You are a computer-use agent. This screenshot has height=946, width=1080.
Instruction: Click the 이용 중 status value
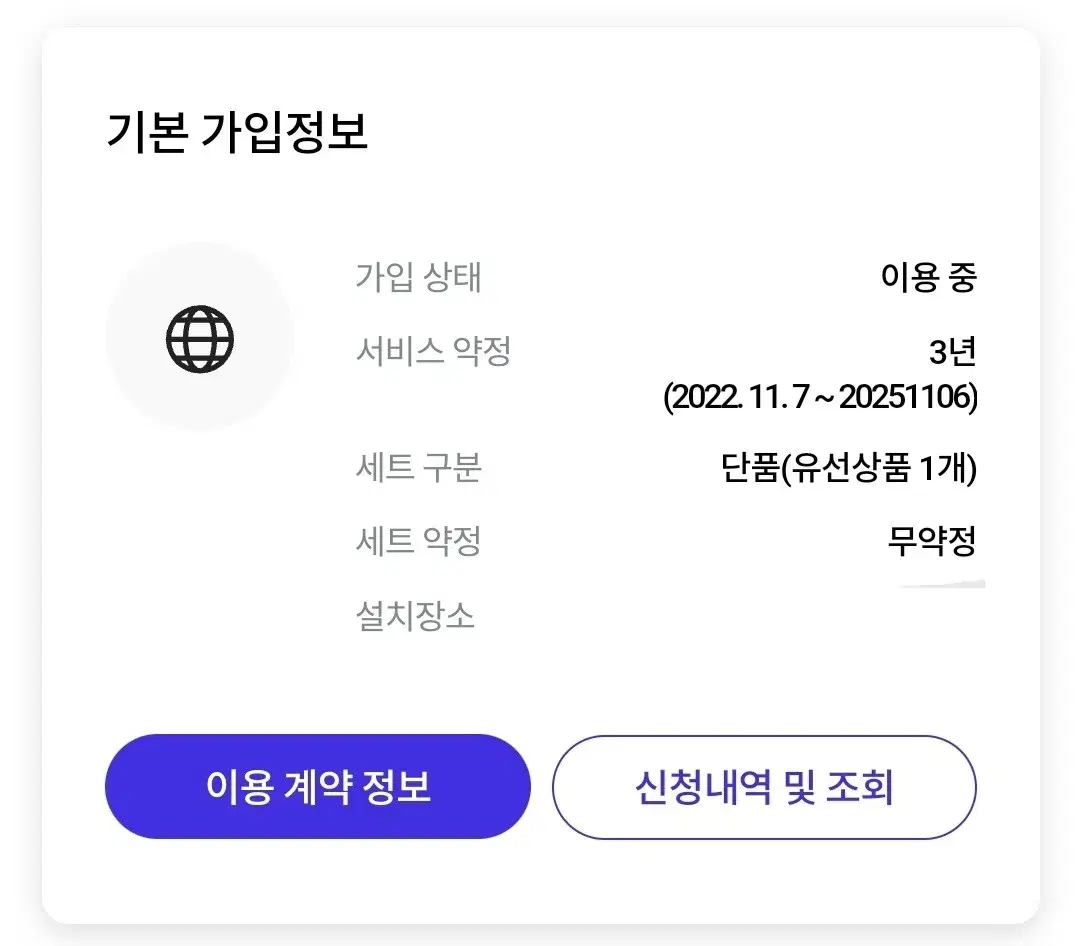[x=928, y=277]
